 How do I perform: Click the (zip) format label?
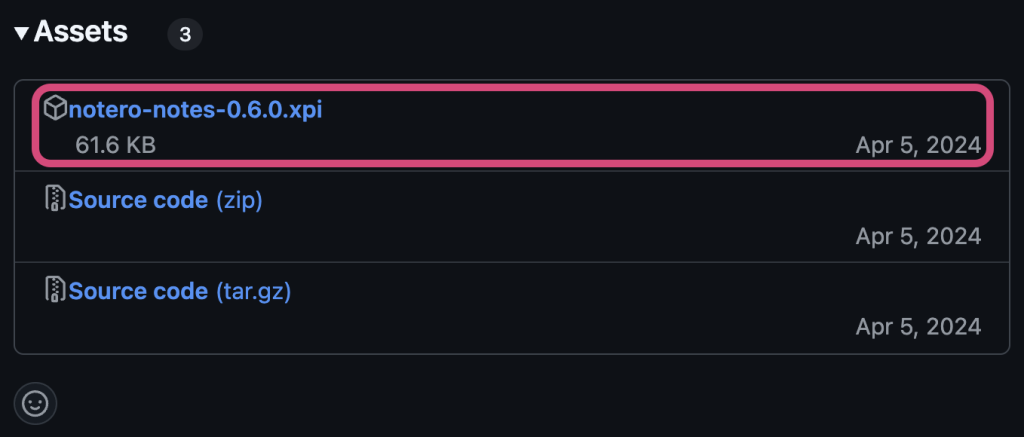(239, 200)
